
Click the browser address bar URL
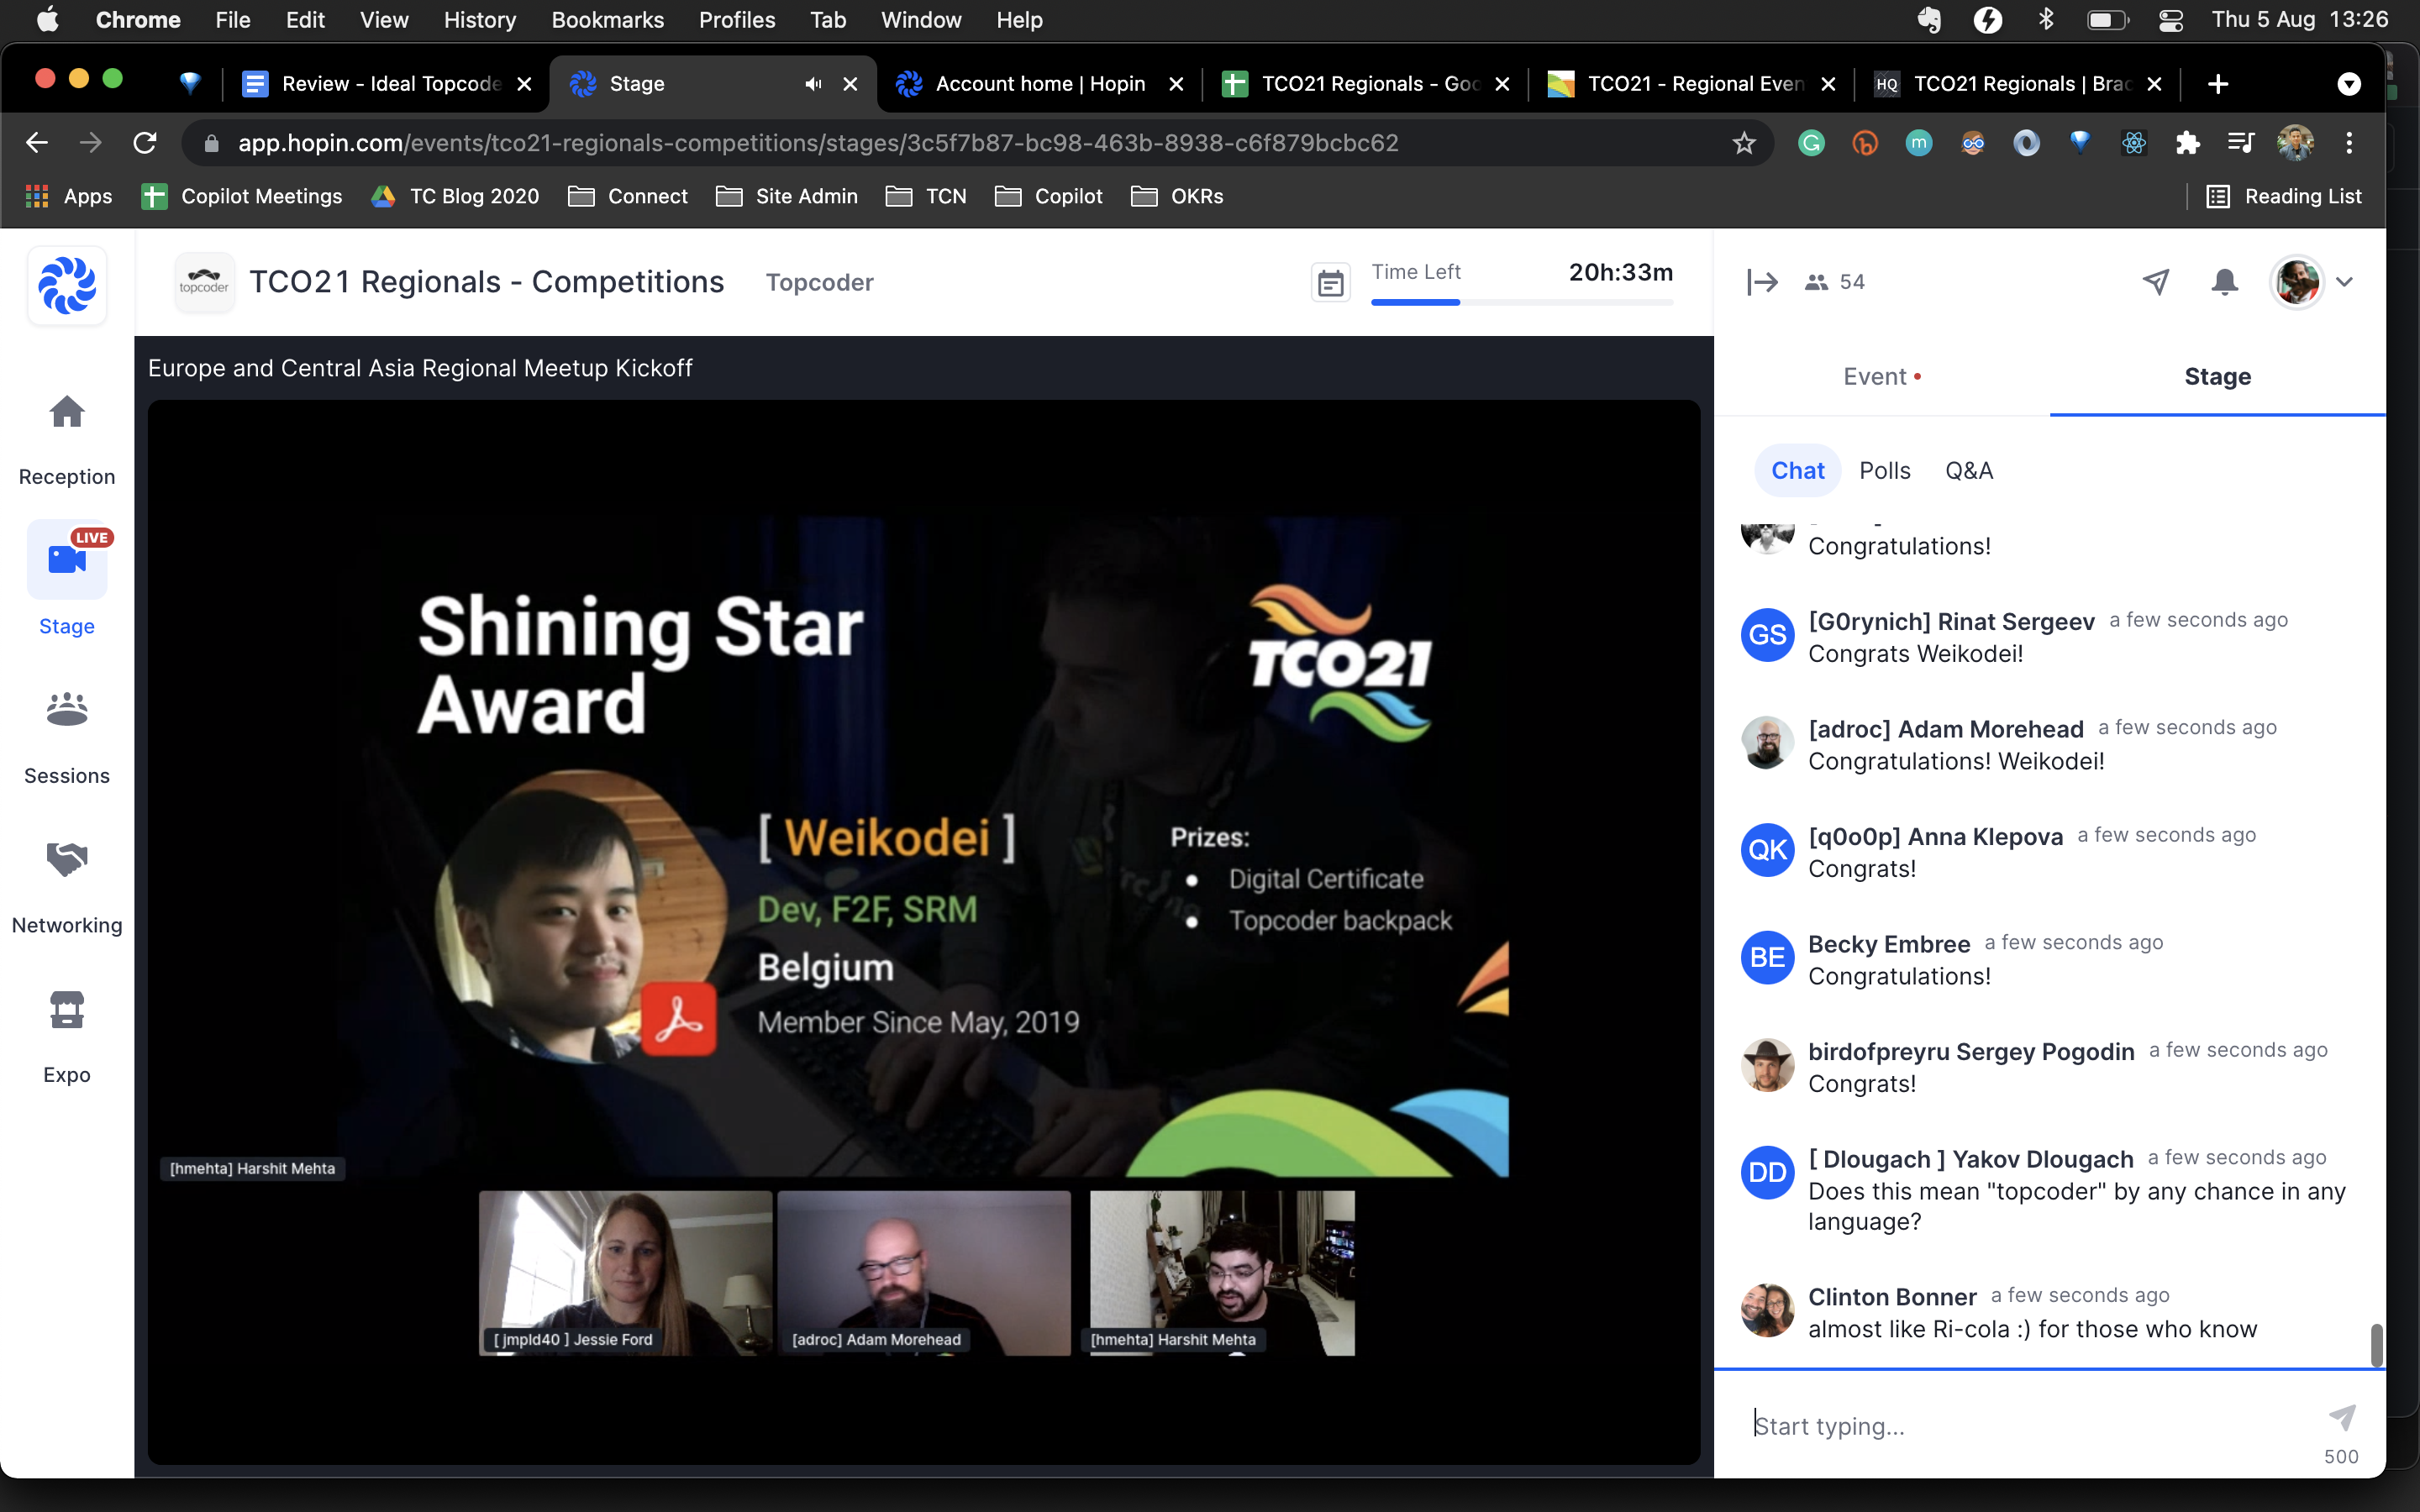click(x=817, y=143)
